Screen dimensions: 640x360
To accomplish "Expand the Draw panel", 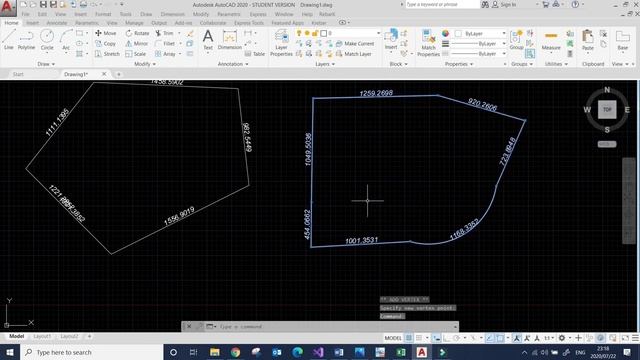I will (x=46, y=64).
